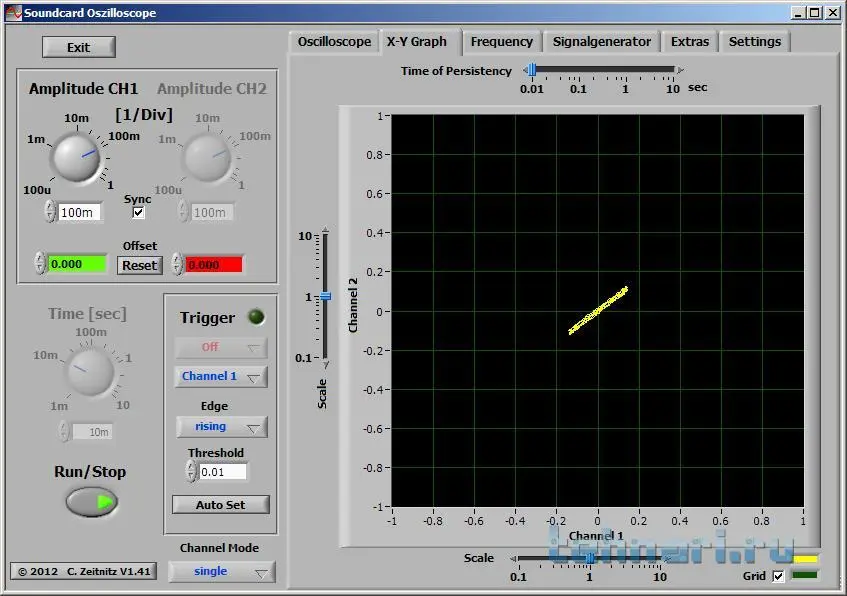Click the CH1 offset stepper arrows

pyautogui.click(x=40, y=264)
